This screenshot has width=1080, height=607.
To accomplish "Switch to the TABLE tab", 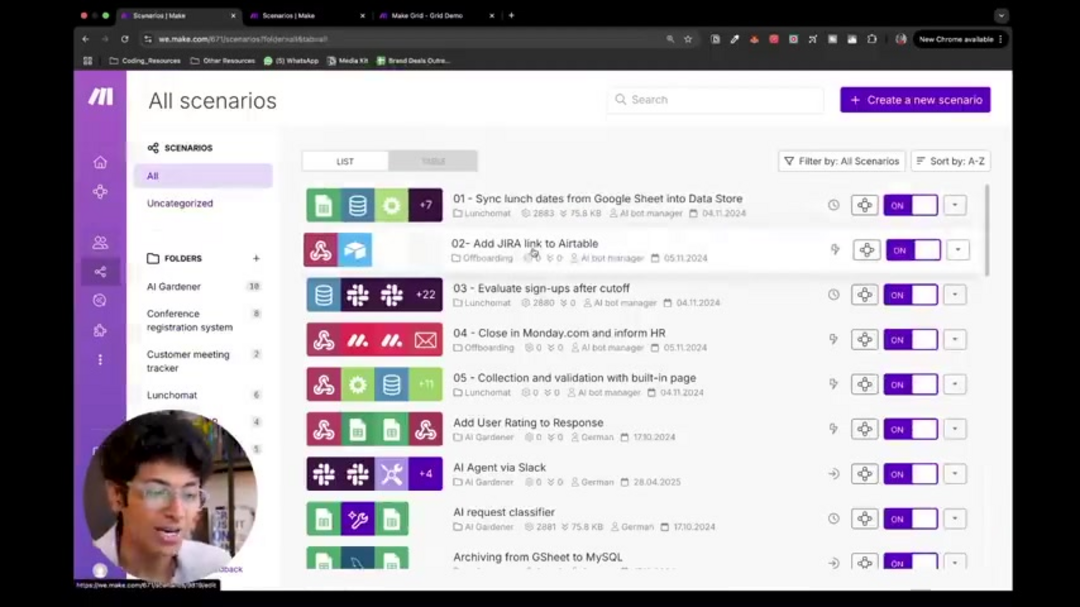I will pyautogui.click(x=433, y=160).
